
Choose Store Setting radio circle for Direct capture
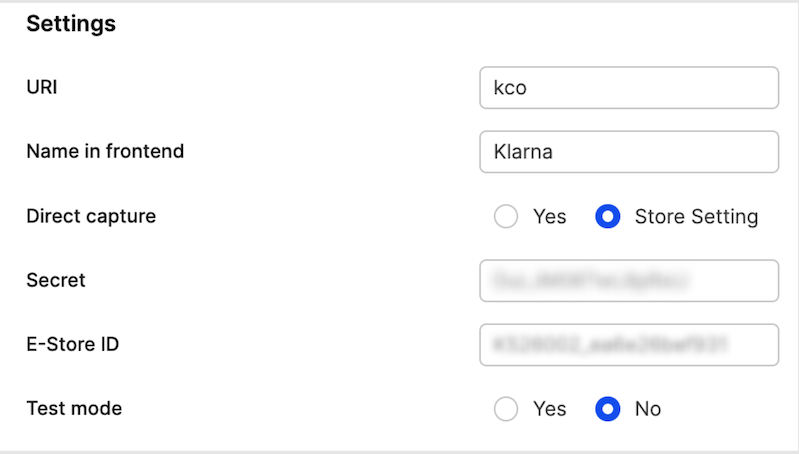(x=607, y=217)
